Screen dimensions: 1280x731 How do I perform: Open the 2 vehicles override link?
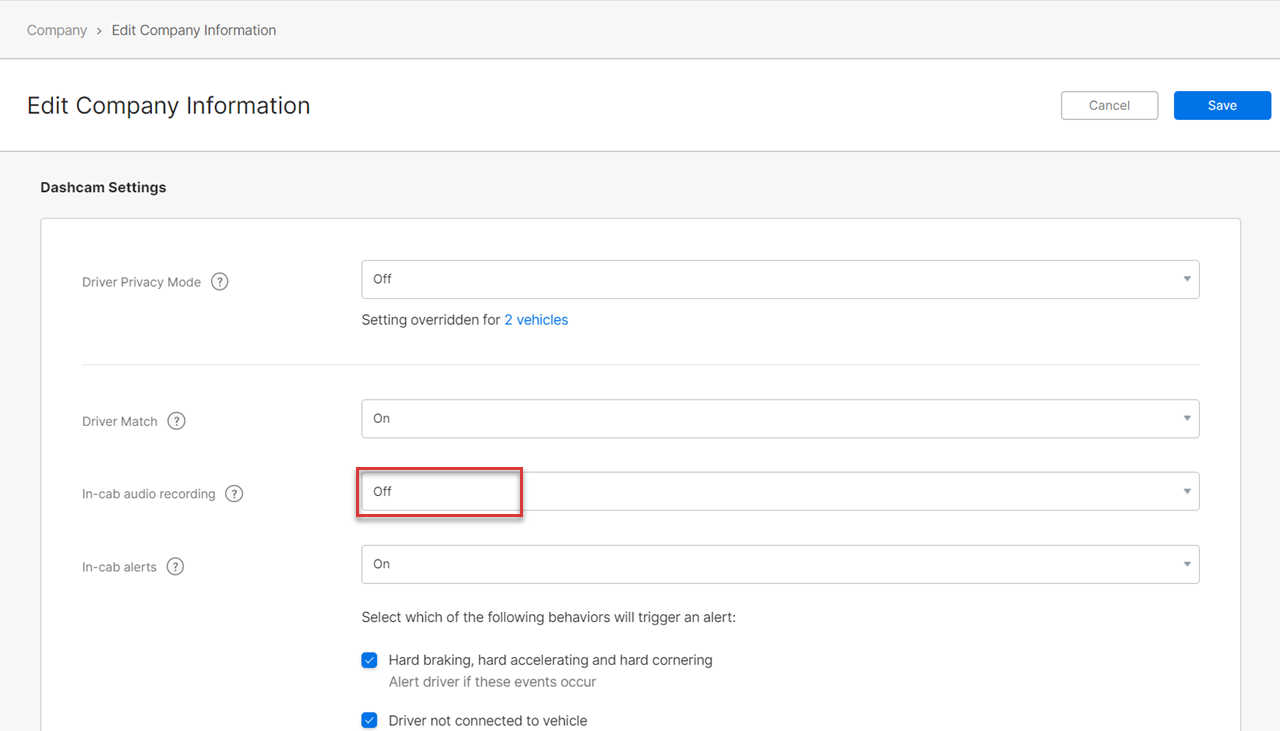(x=536, y=320)
